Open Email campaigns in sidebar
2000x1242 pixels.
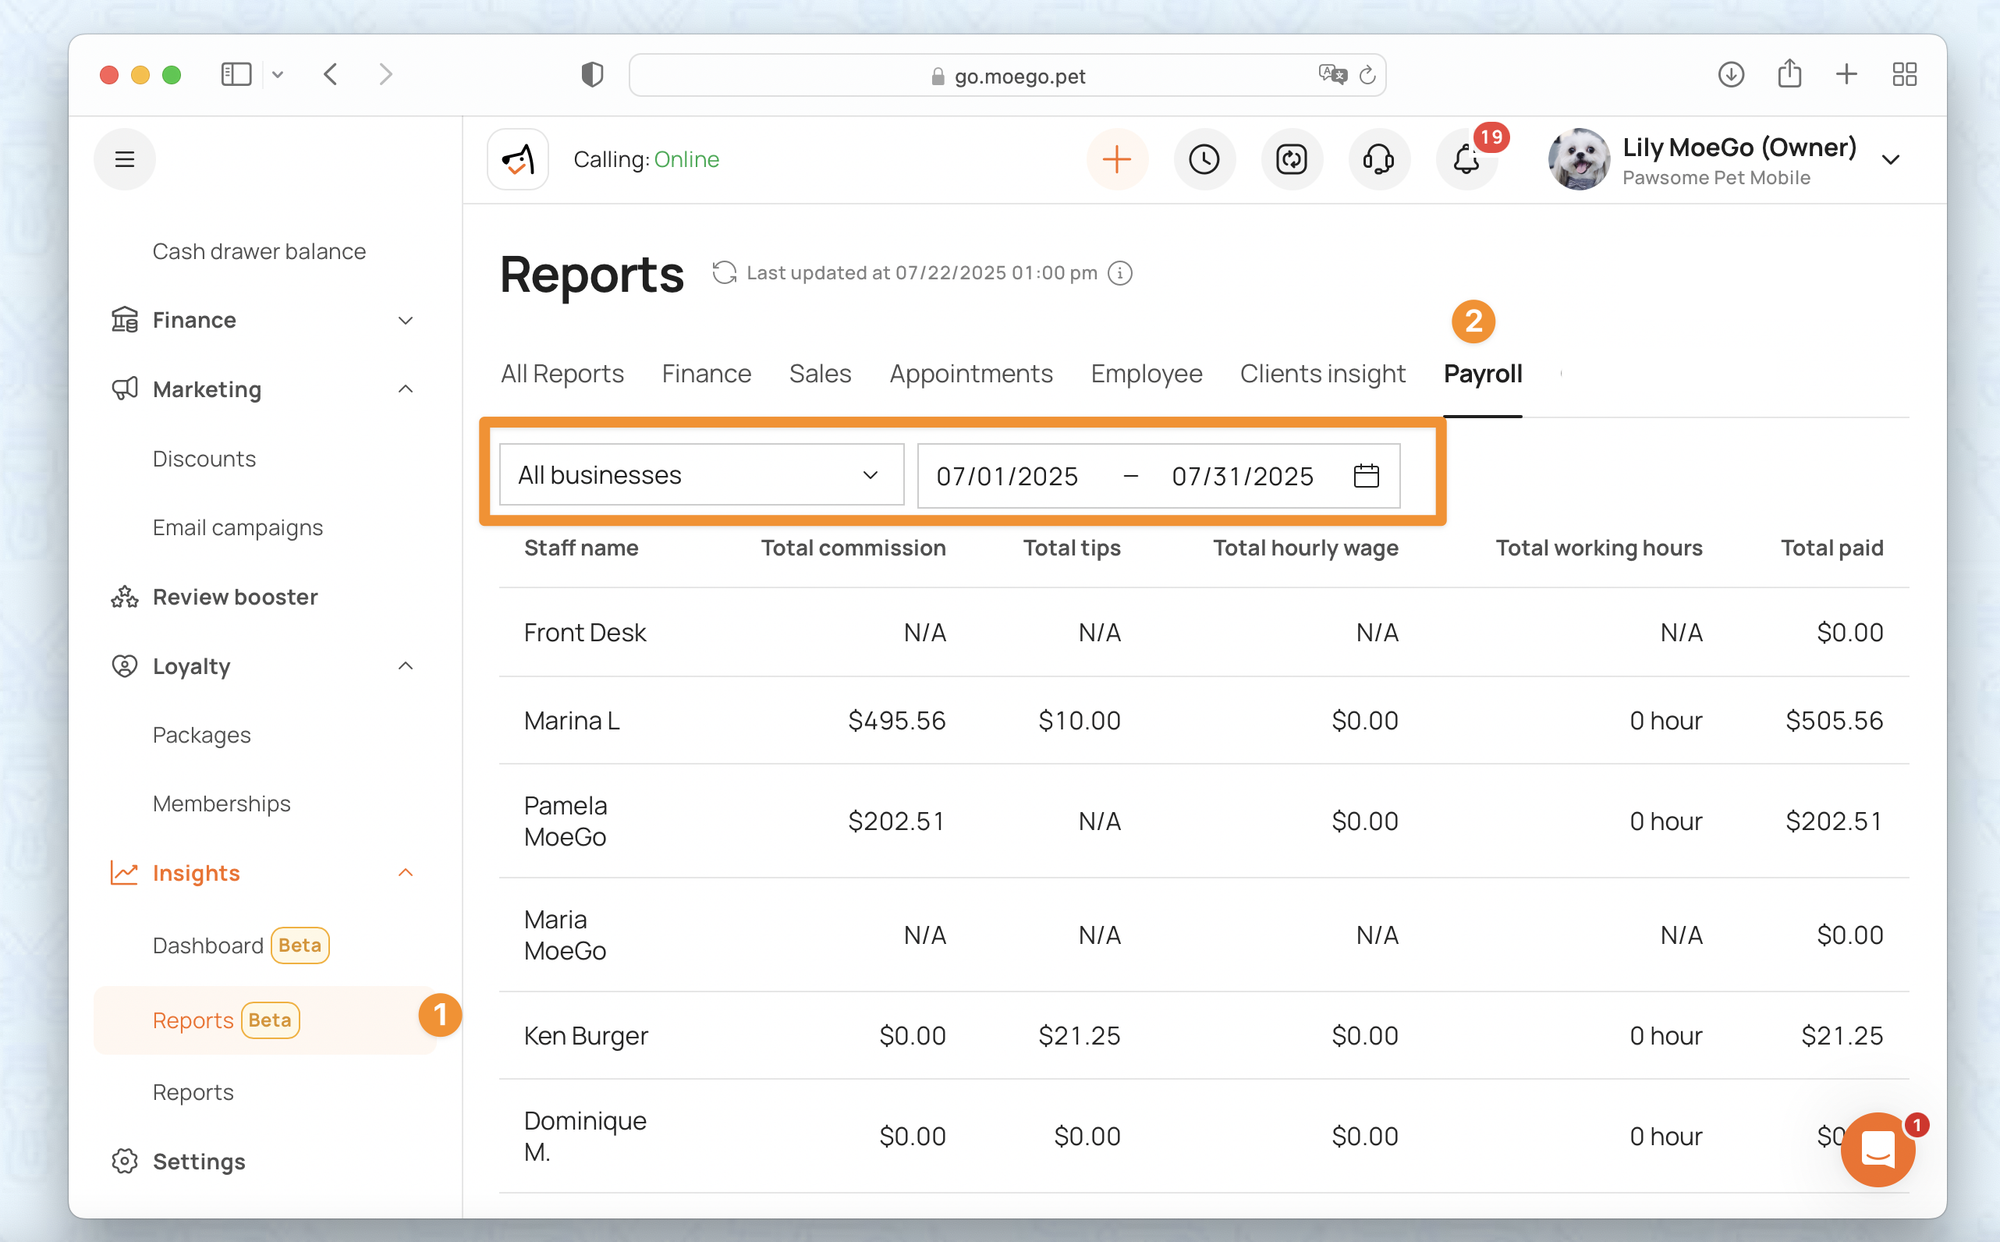pyautogui.click(x=238, y=528)
